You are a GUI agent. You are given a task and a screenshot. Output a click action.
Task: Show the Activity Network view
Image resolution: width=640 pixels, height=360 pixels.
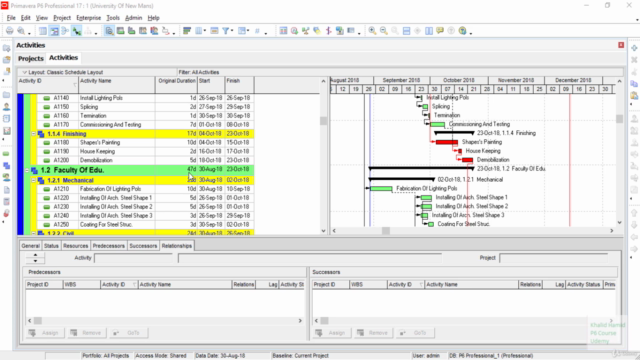pos(65,31)
